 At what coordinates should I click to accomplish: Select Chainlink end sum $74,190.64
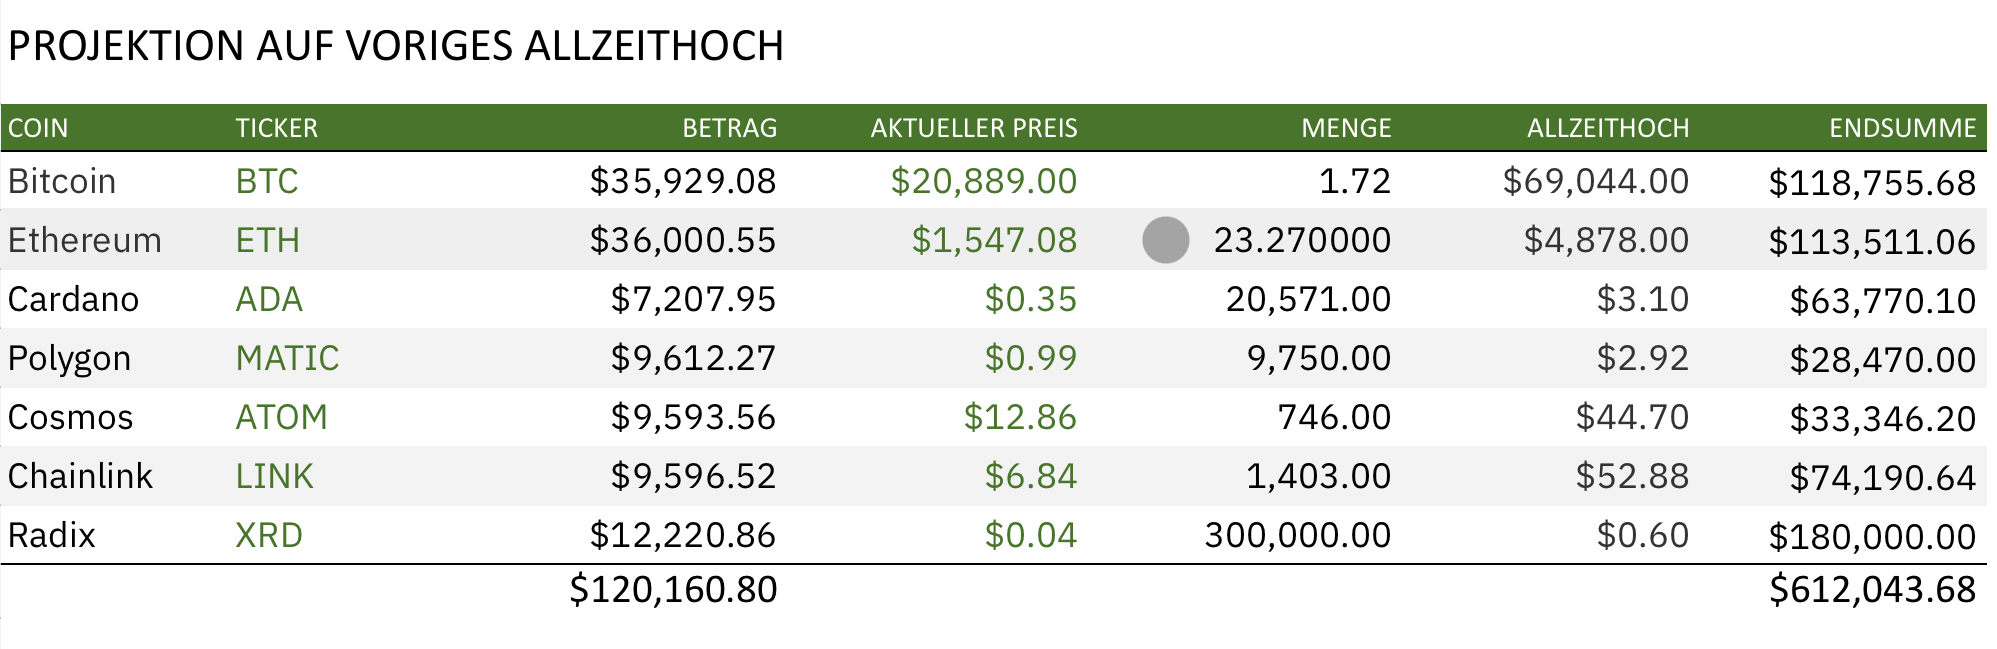tap(1882, 477)
